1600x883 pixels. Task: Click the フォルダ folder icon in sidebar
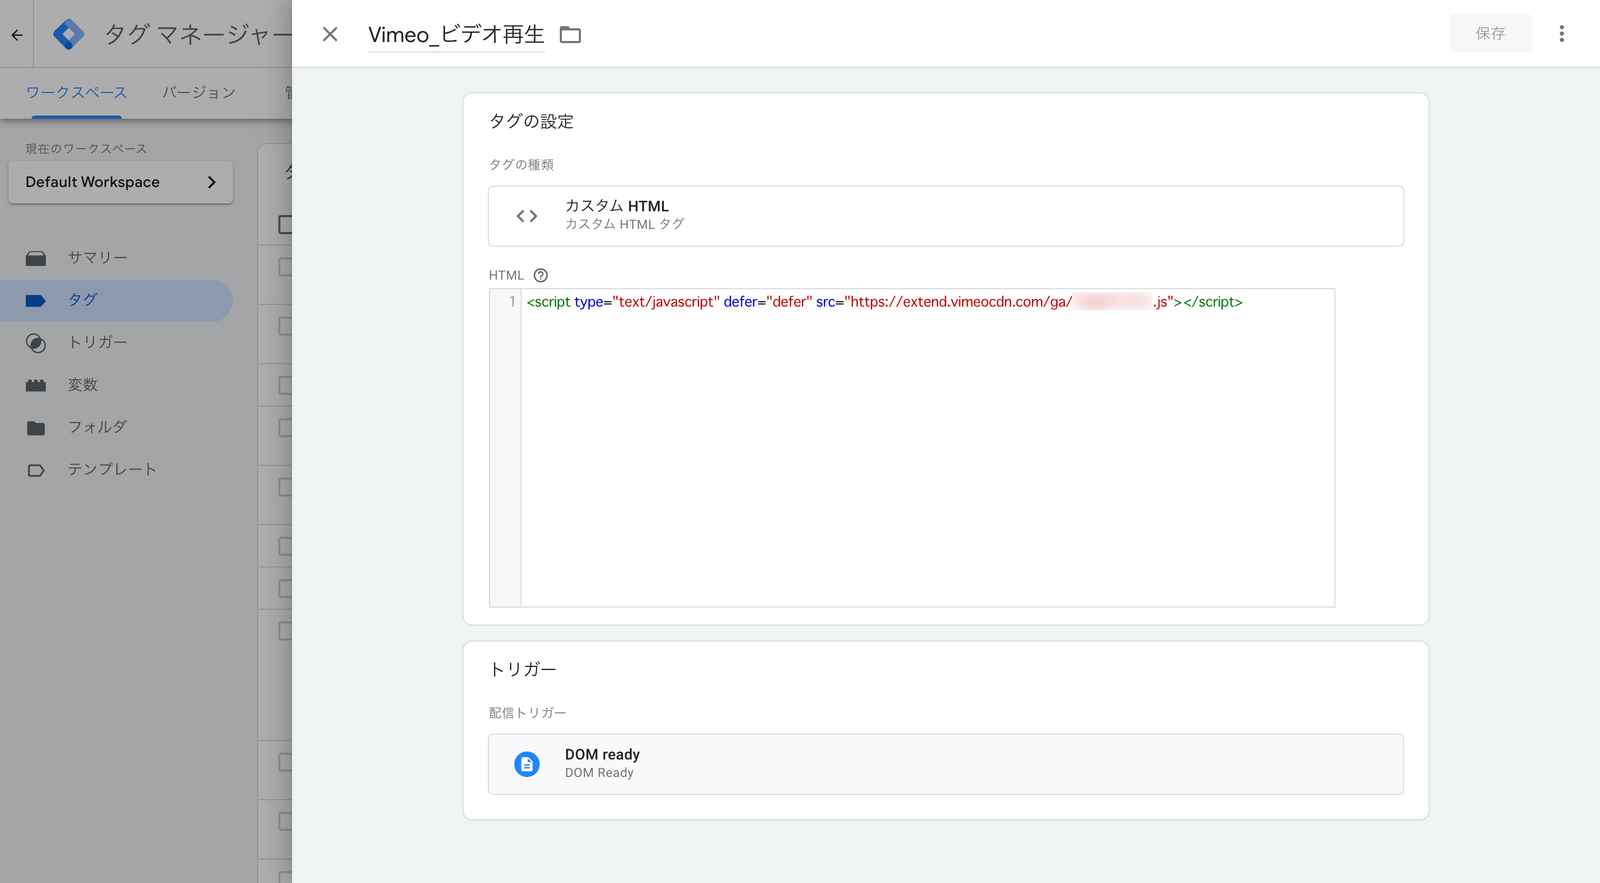[x=36, y=428]
